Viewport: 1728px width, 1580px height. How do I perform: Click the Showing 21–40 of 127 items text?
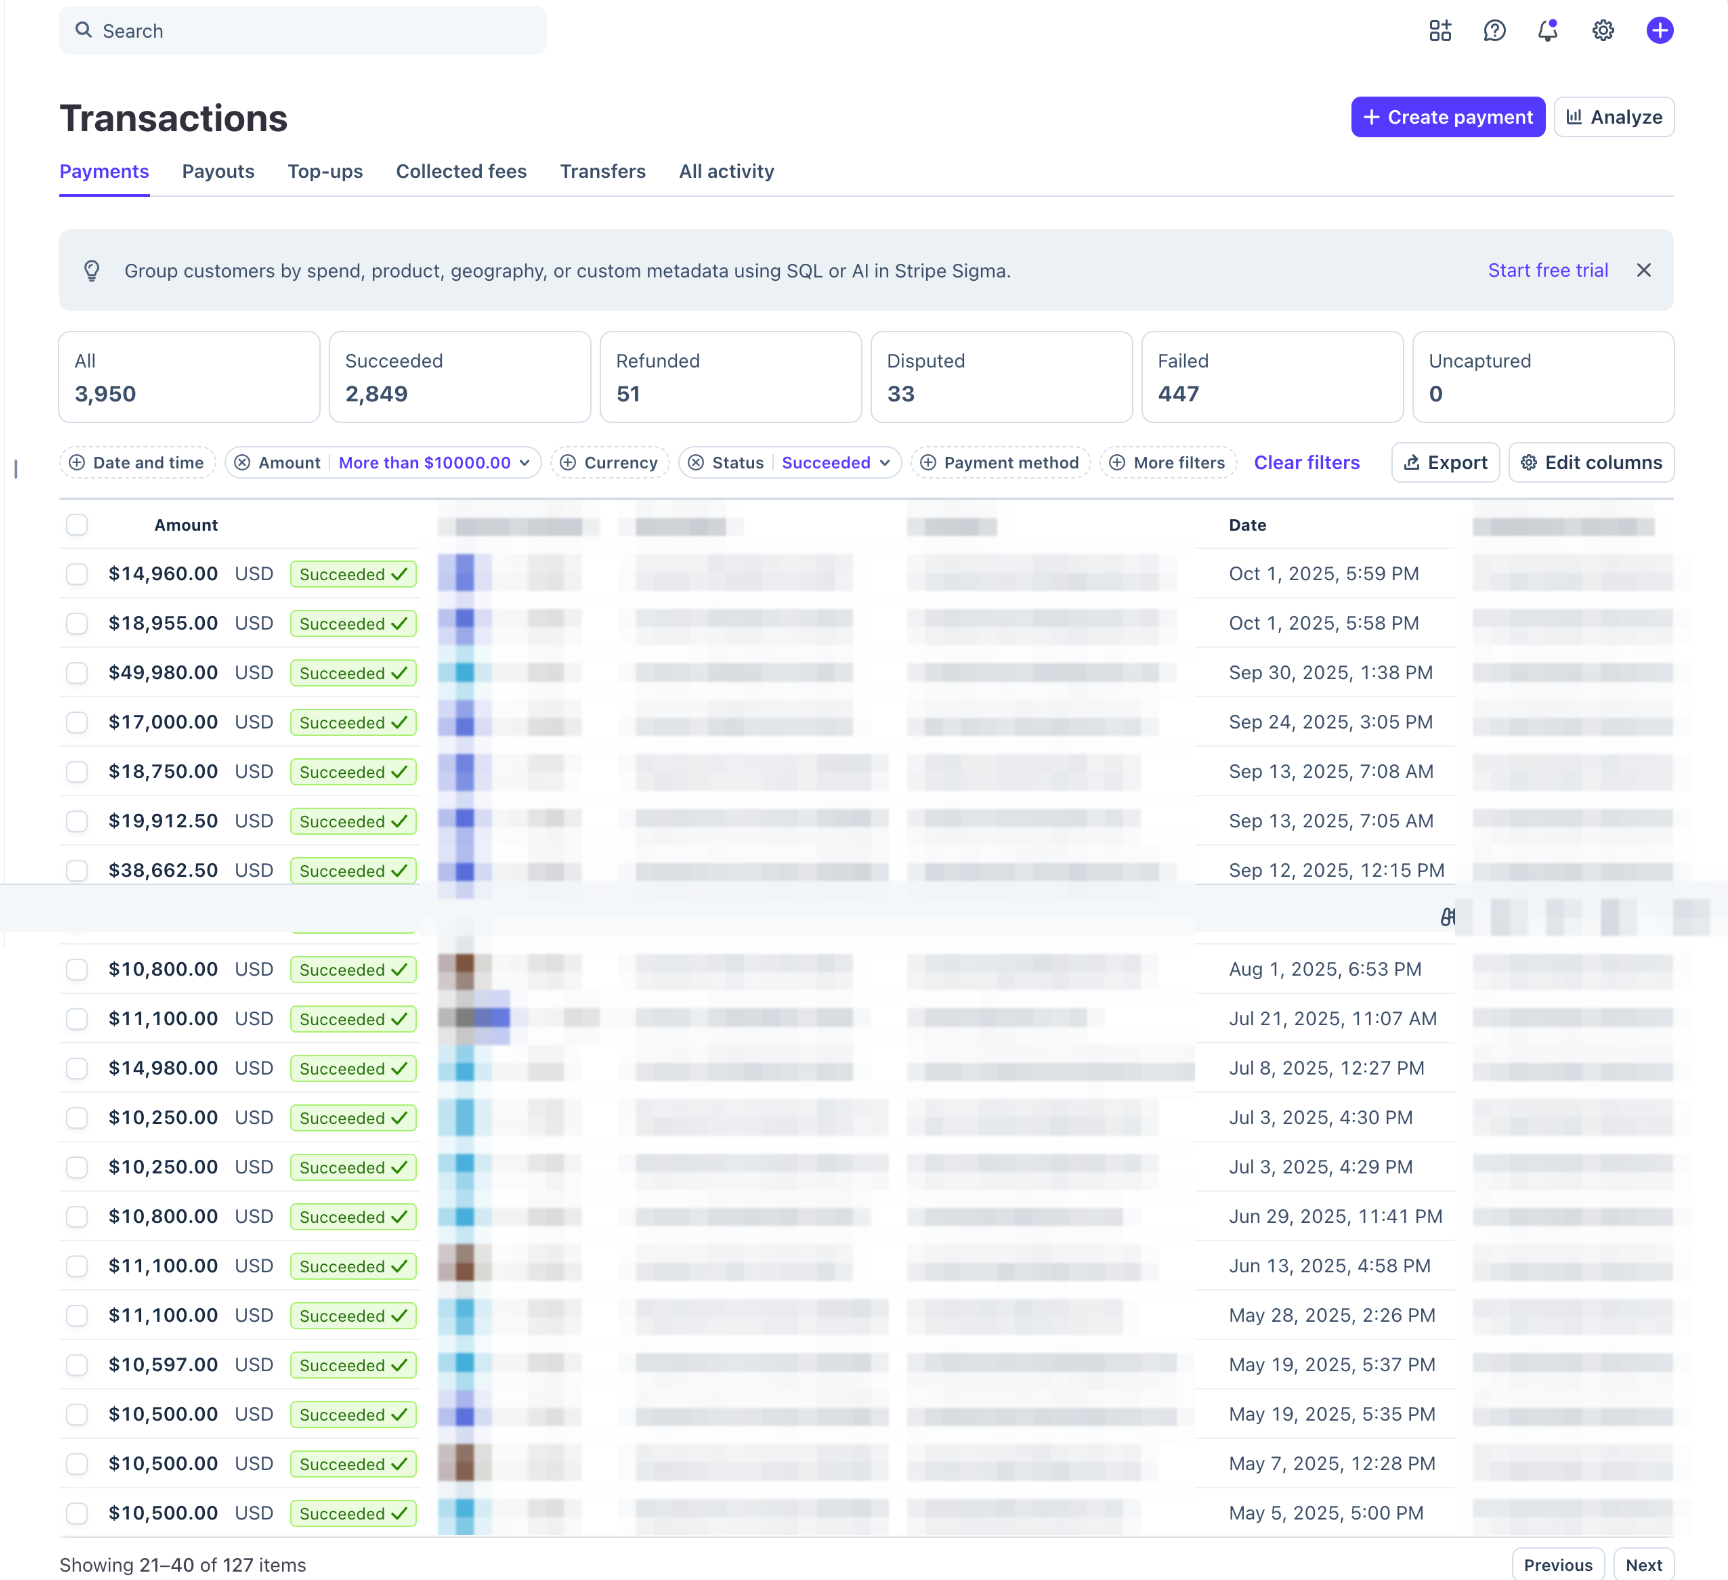[183, 1565]
